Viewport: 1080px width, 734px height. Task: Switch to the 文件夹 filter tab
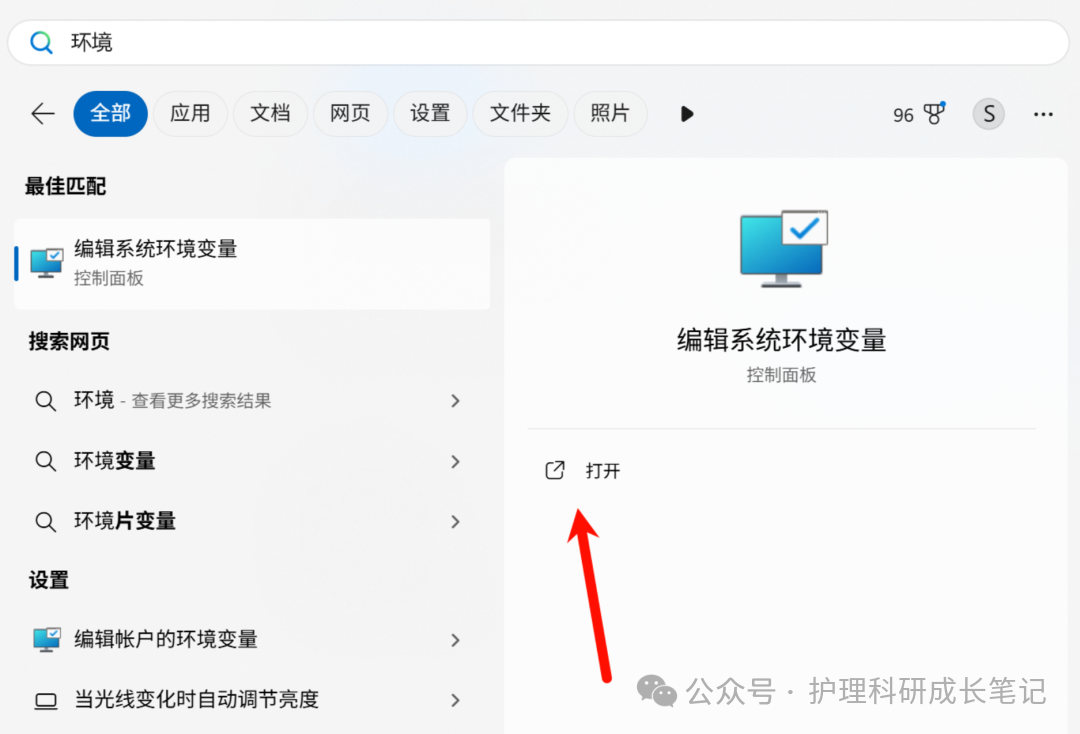520,114
